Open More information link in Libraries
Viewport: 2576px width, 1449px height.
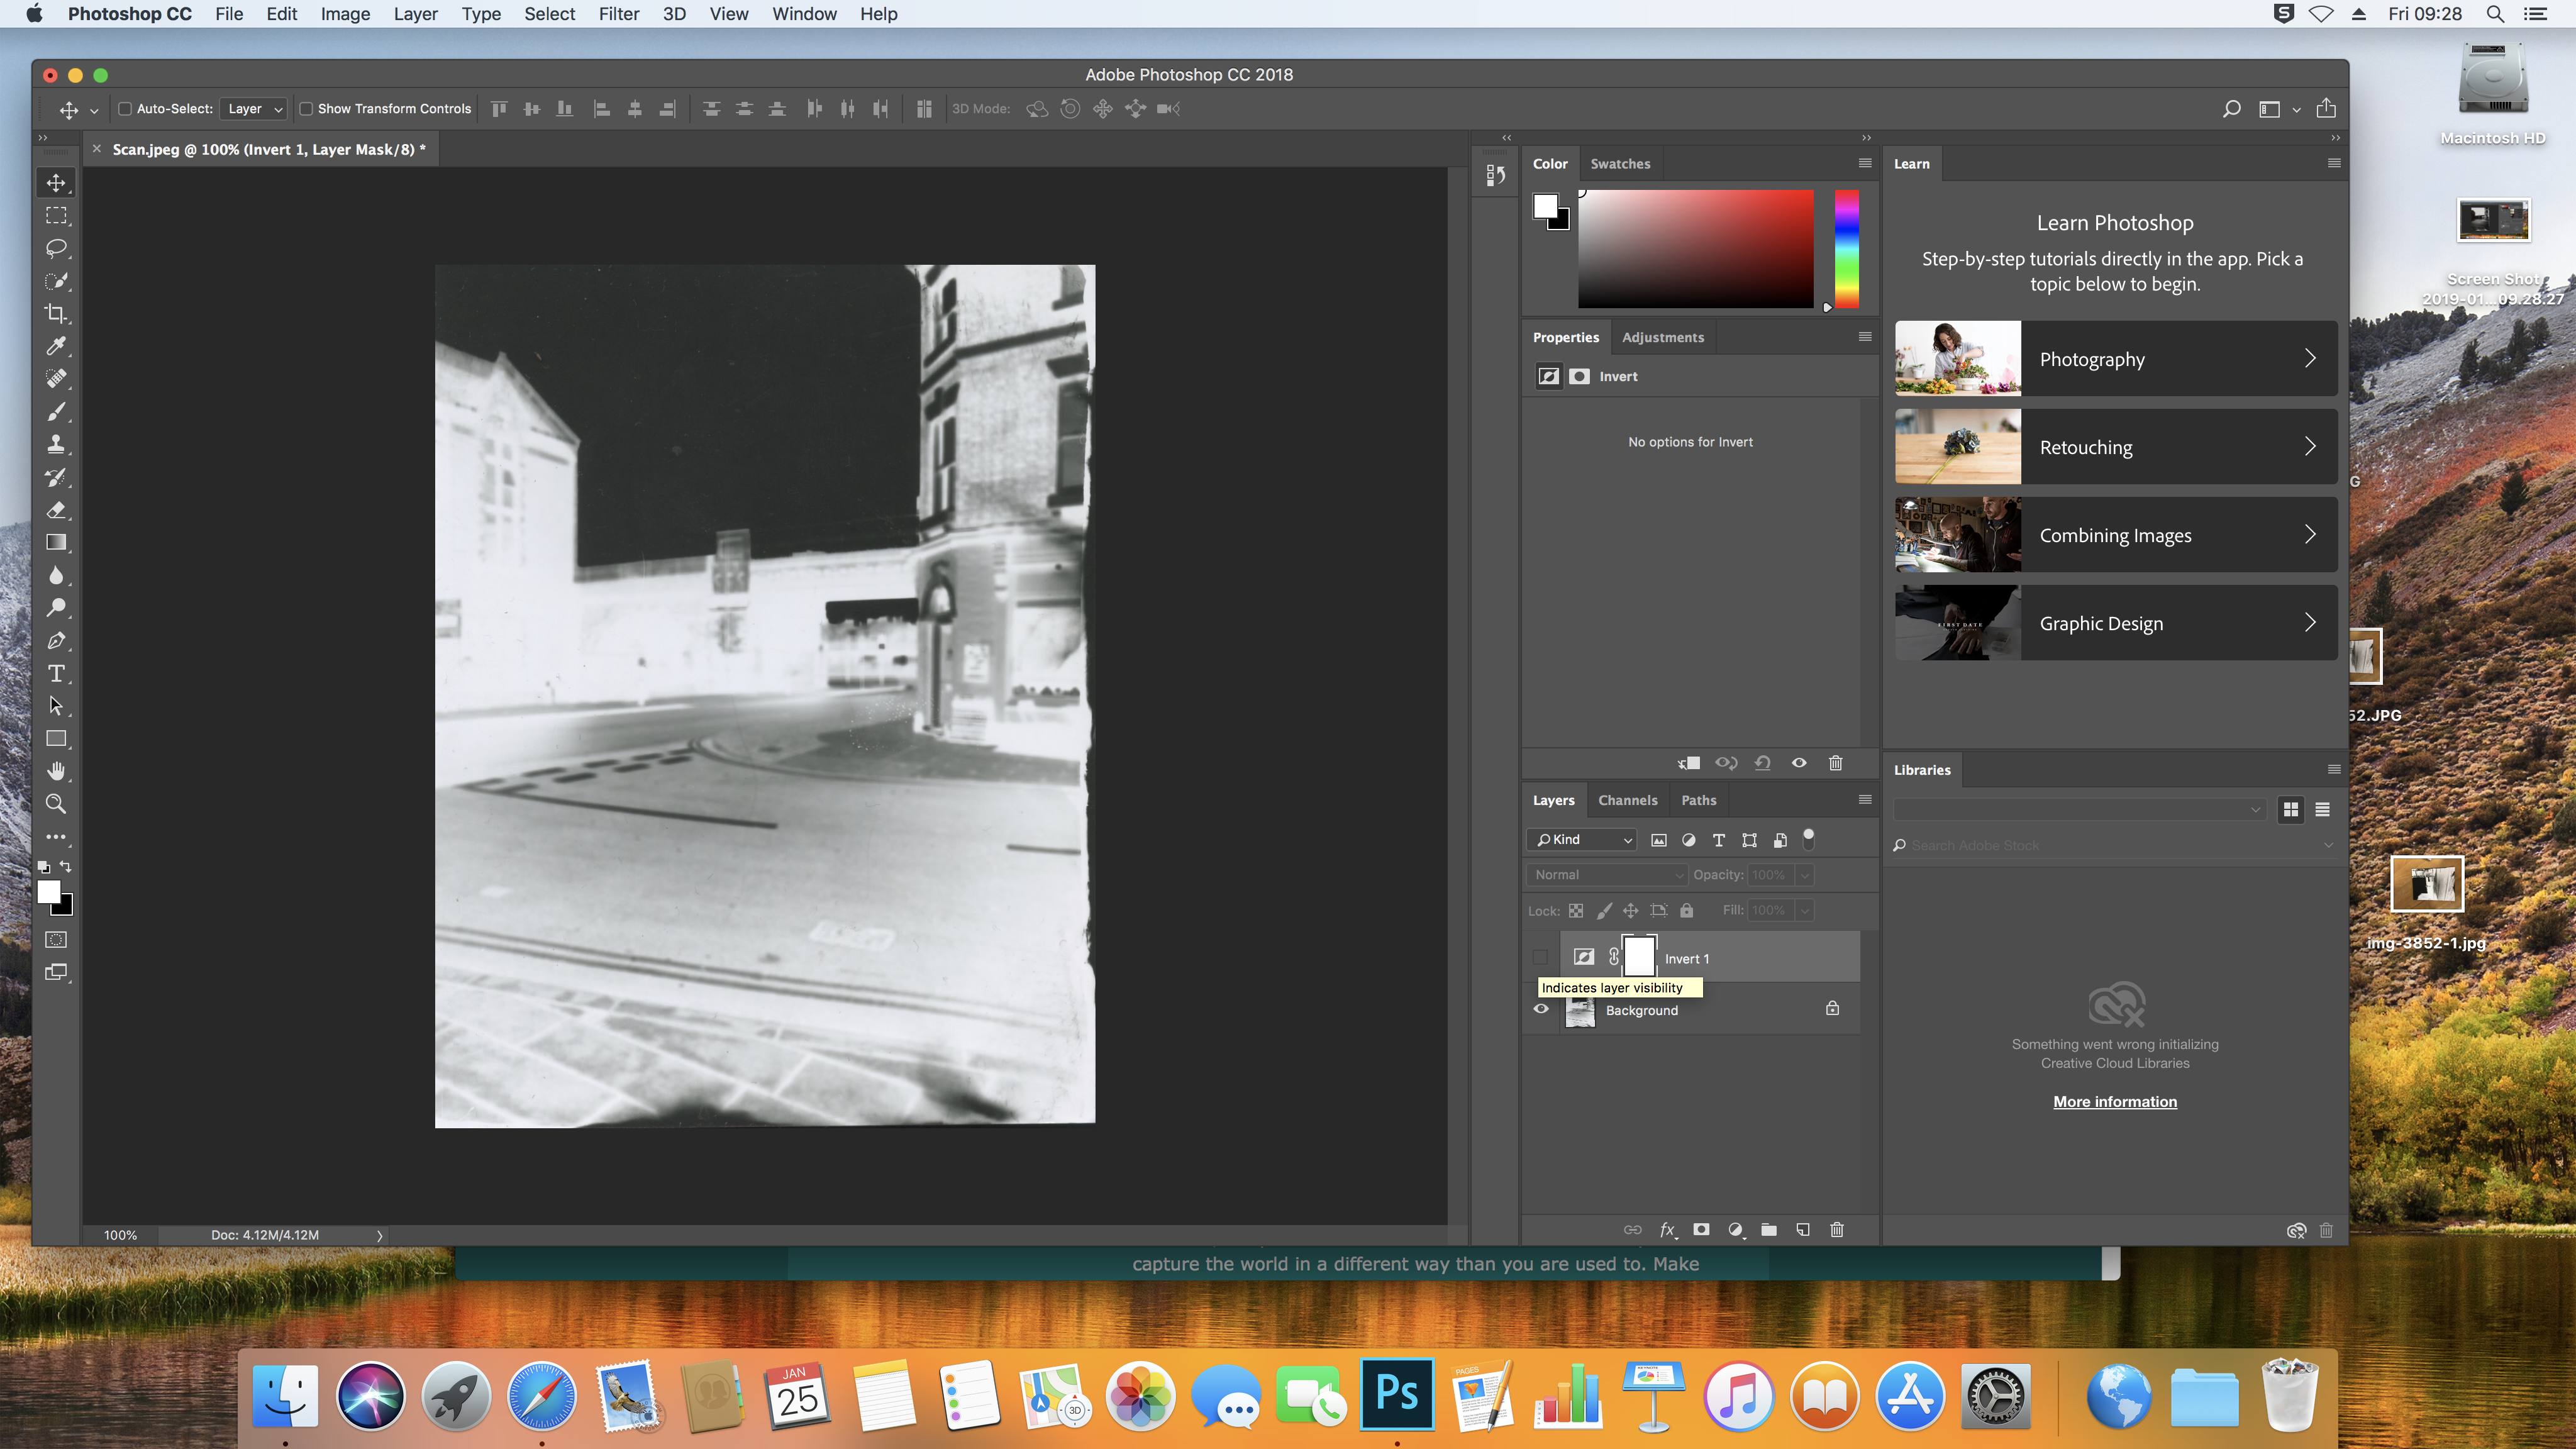tap(2114, 1102)
